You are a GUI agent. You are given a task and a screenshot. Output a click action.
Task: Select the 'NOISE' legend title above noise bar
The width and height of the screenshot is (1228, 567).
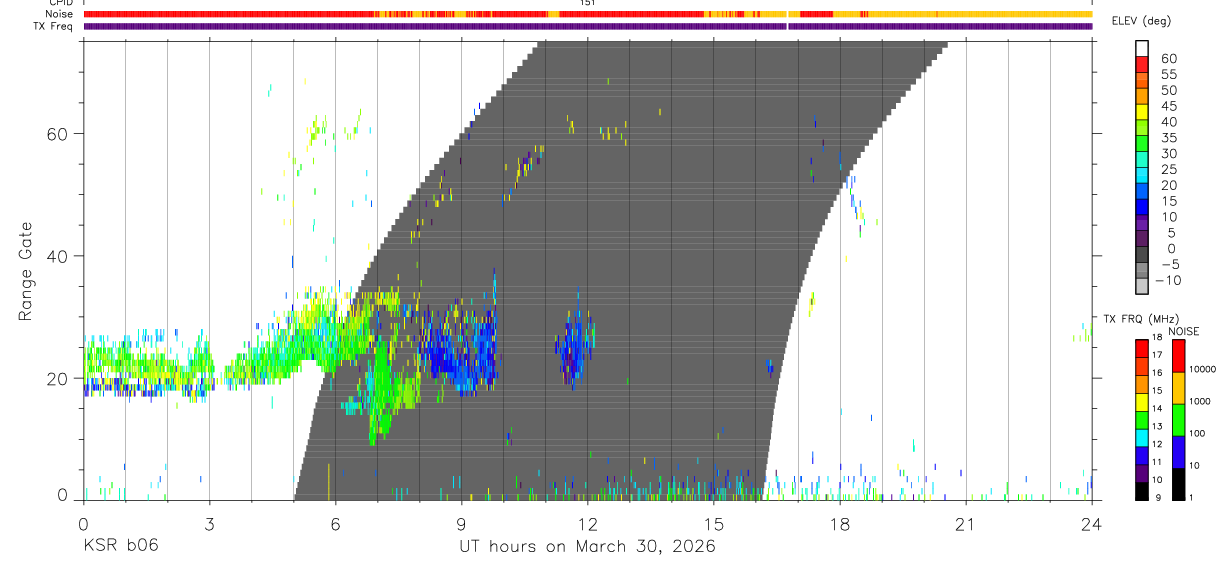click(1185, 331)
